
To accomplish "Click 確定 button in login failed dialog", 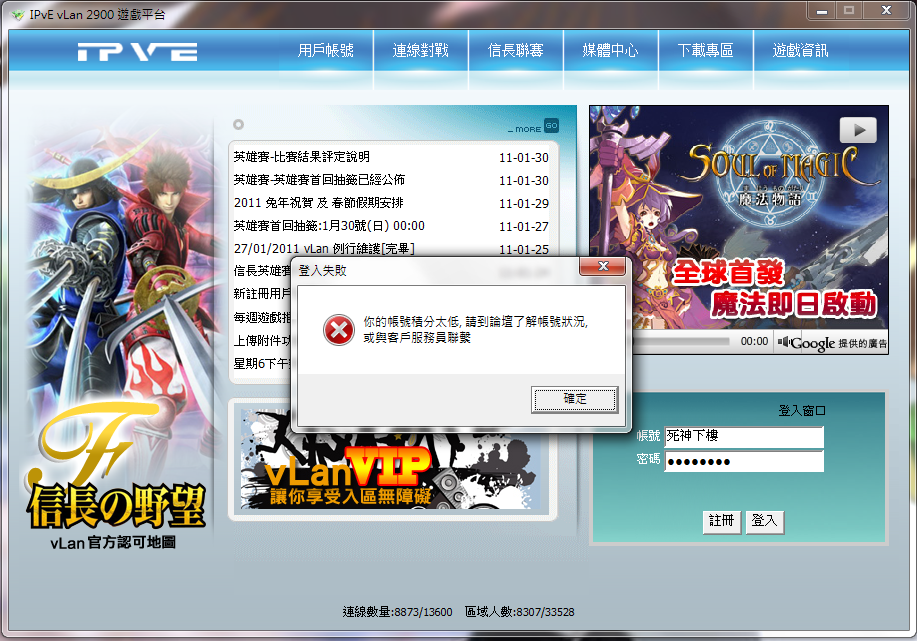I will point(574,399).
